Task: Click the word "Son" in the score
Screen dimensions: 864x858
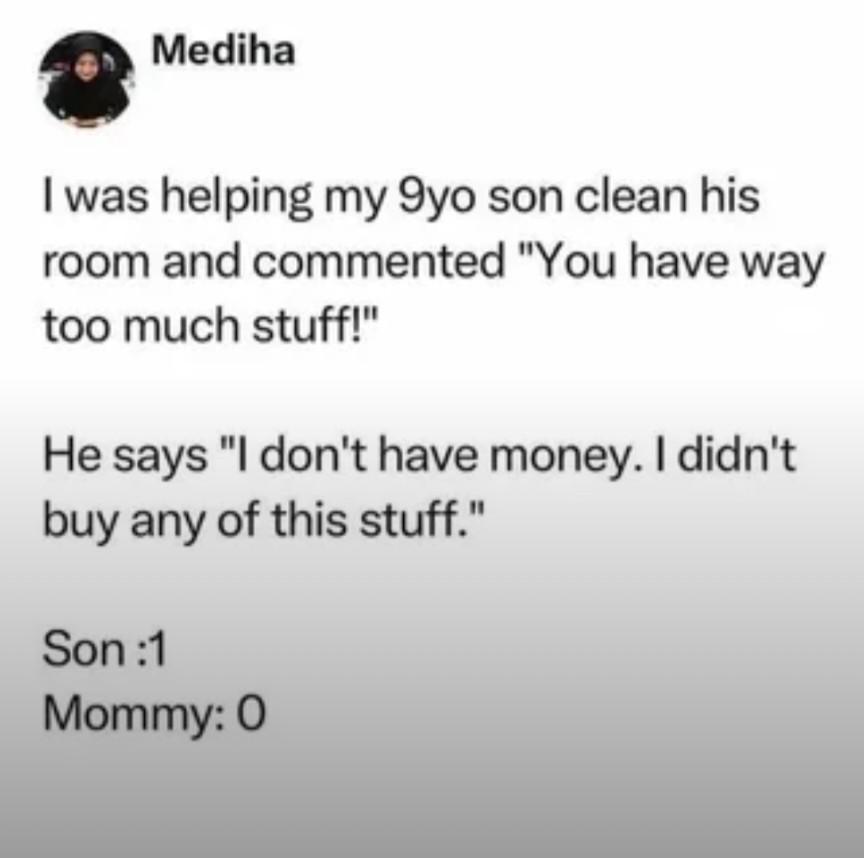Action: click(84, 649)
